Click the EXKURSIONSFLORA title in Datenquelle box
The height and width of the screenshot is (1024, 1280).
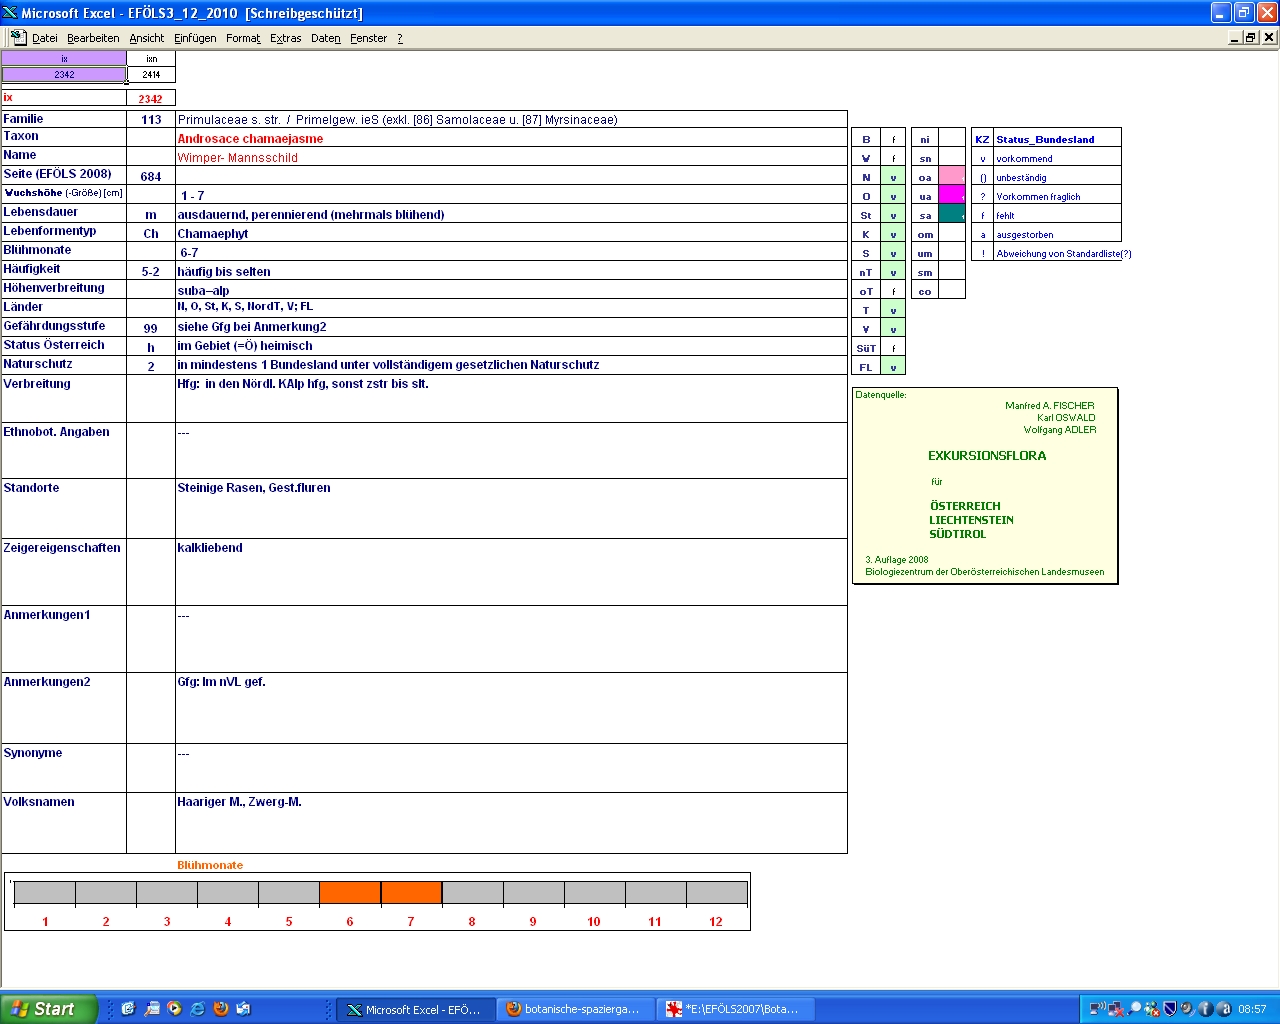pyautogui.click(x=987, y=456)
